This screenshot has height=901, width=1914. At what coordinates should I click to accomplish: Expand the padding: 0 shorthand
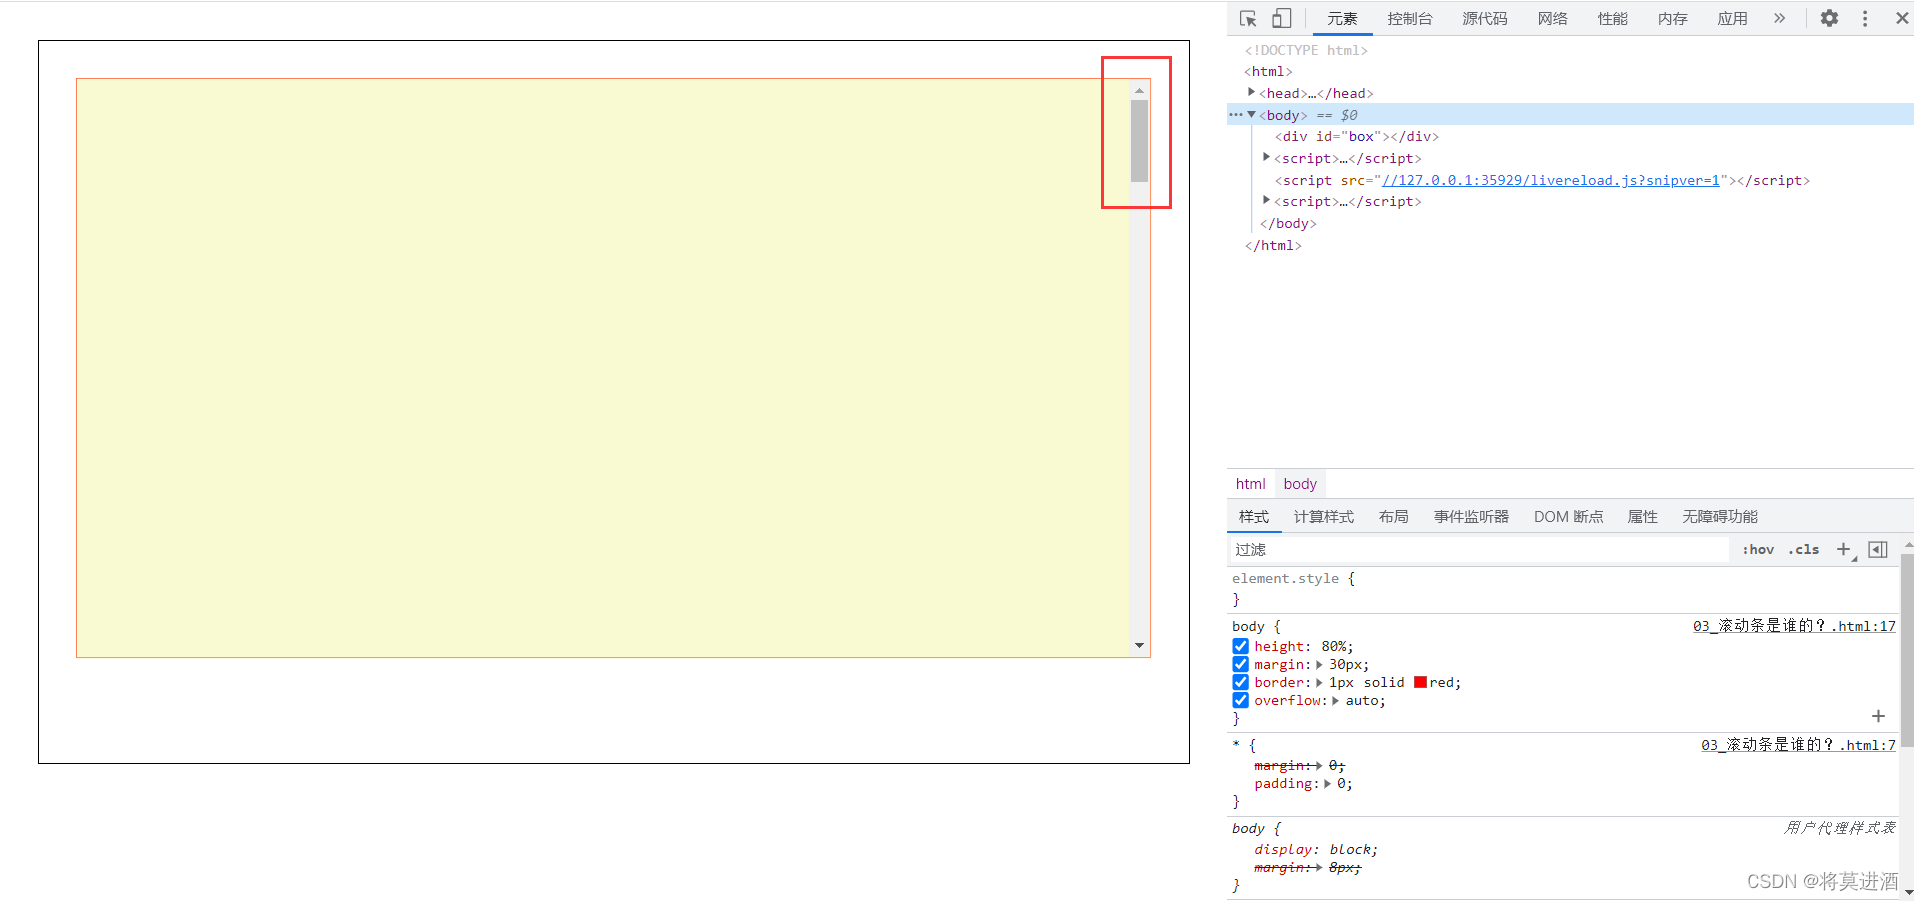coord(1328,784)
